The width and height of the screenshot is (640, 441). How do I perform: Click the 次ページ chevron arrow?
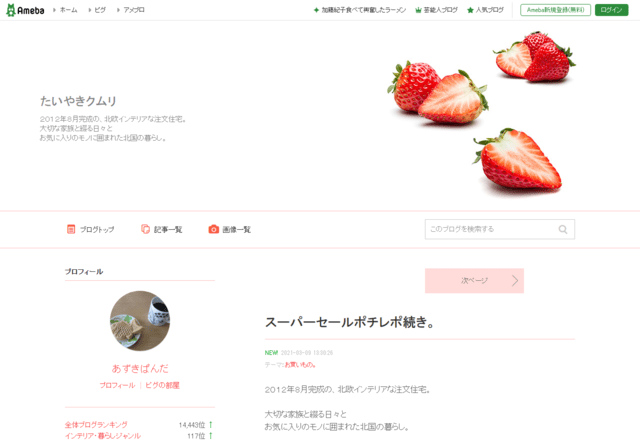point(515,281)
